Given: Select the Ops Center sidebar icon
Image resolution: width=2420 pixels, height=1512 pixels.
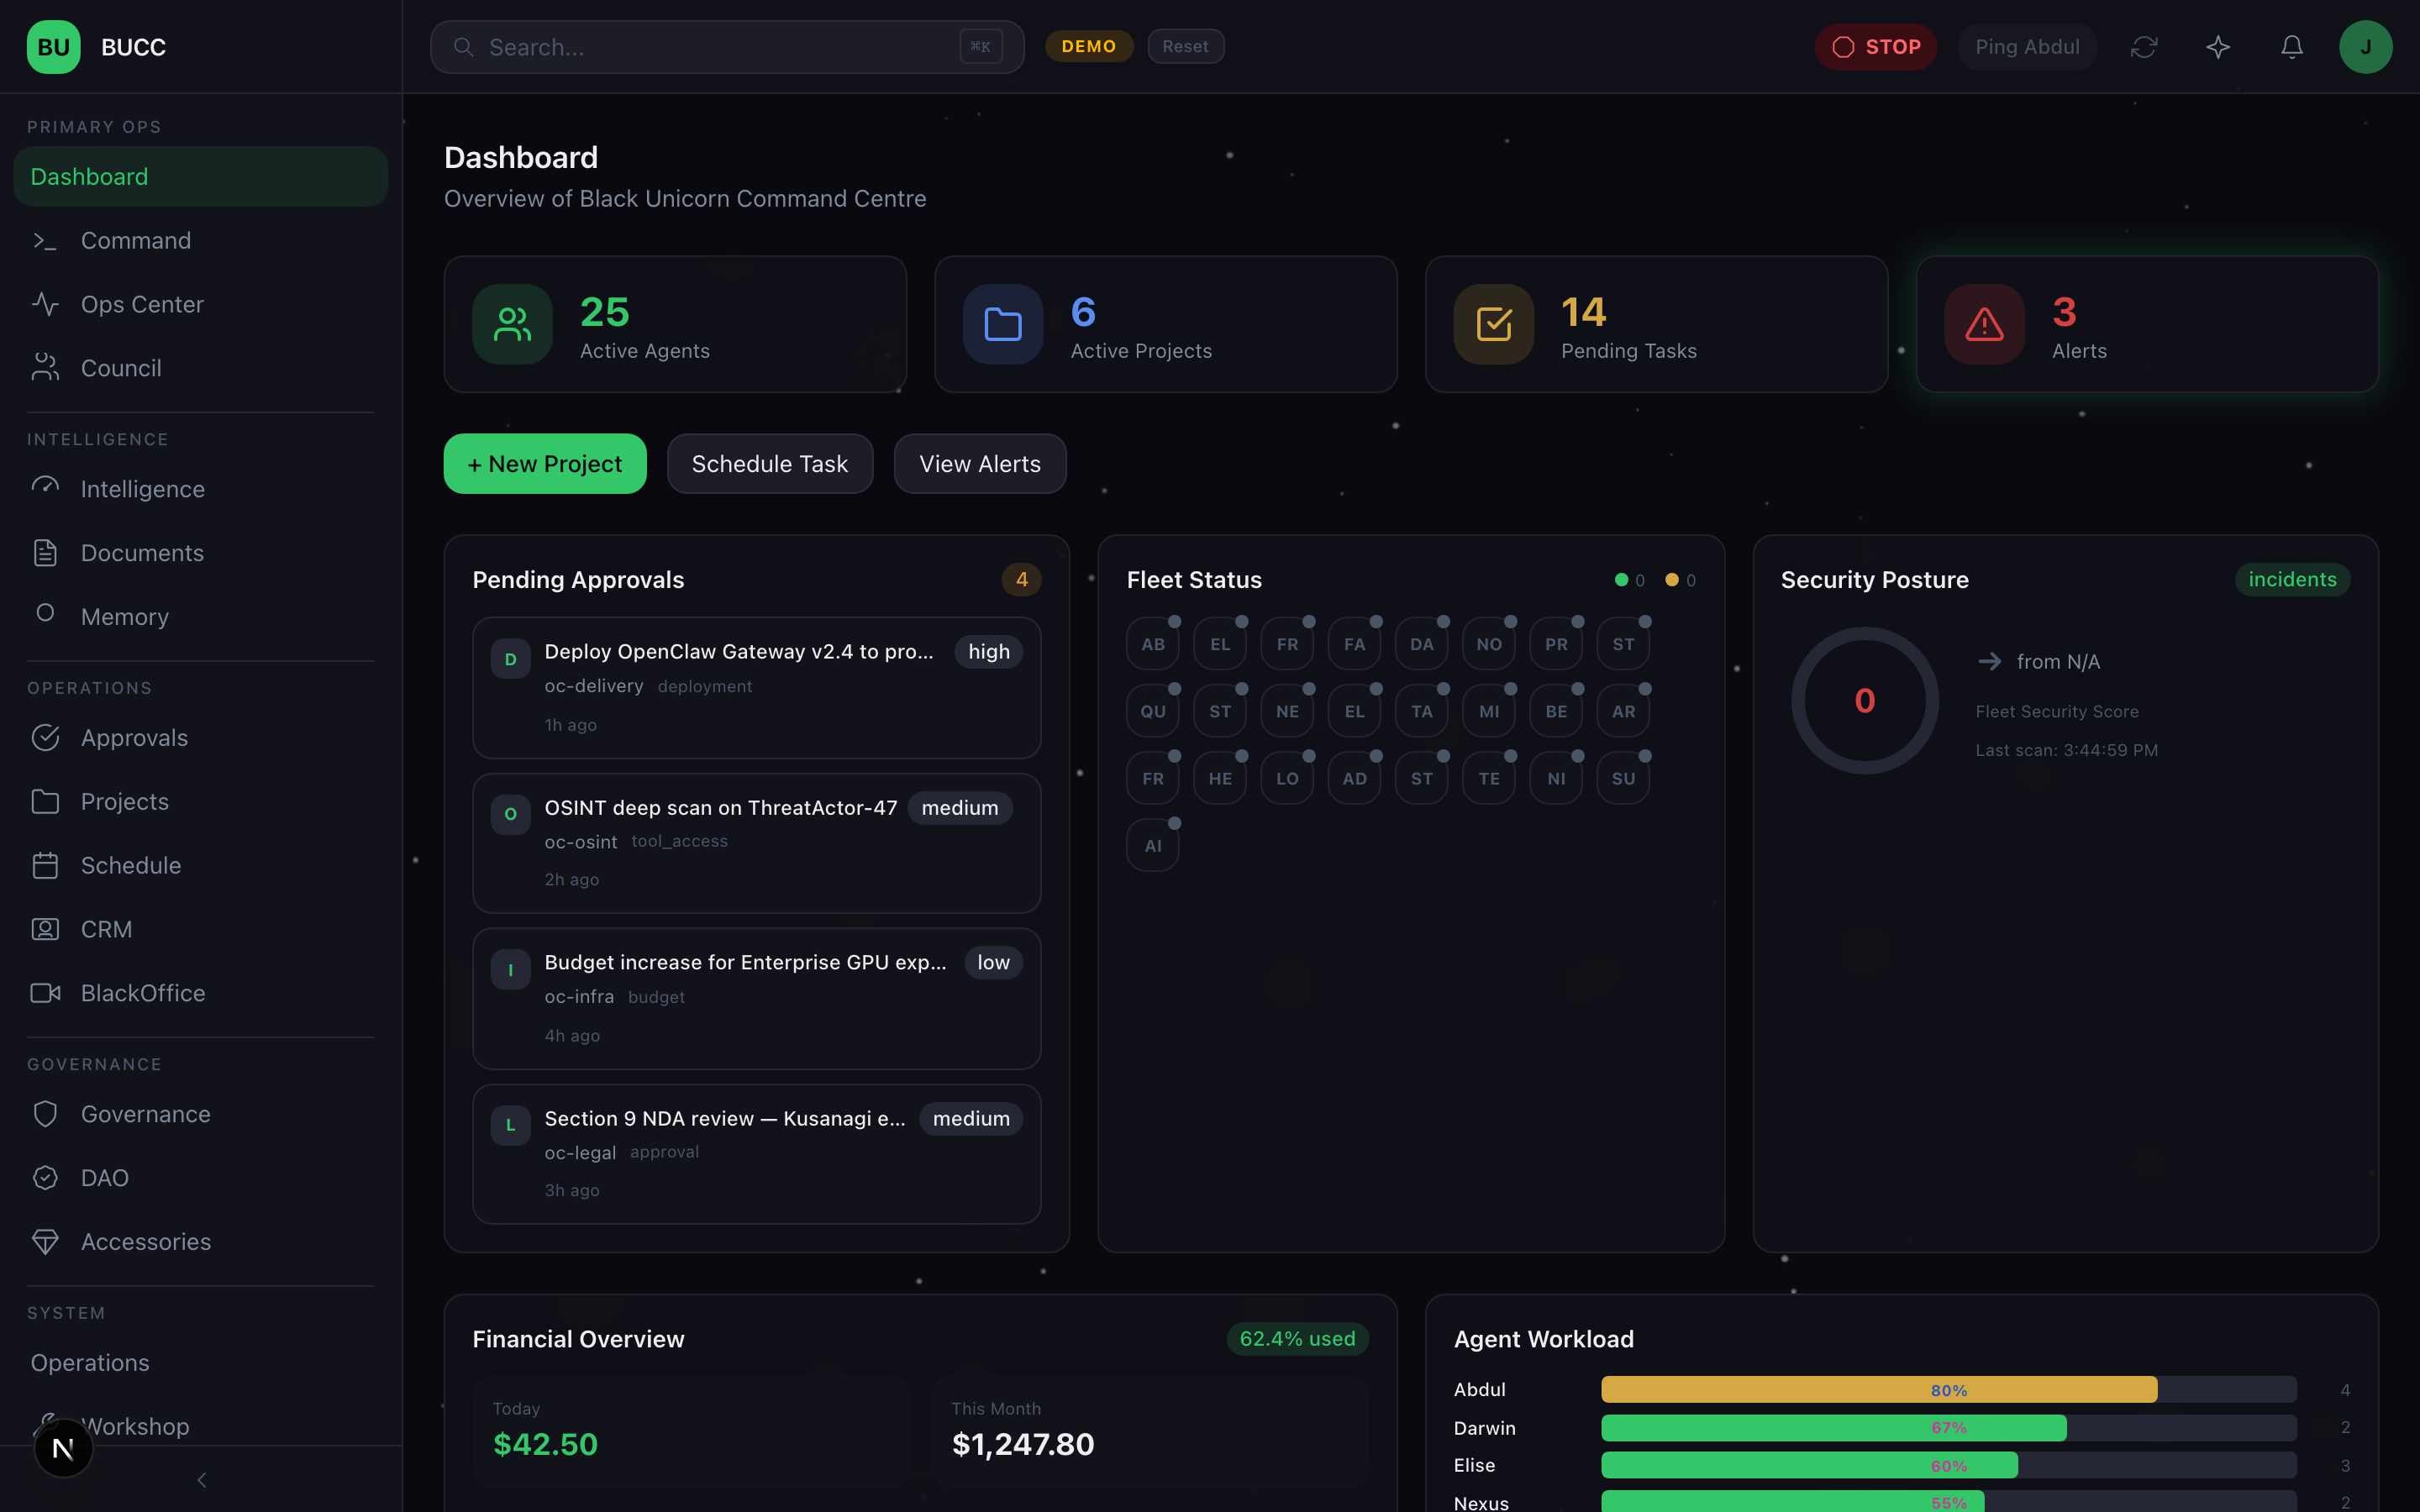Looking at the screenshot, I should coord(46,304).
